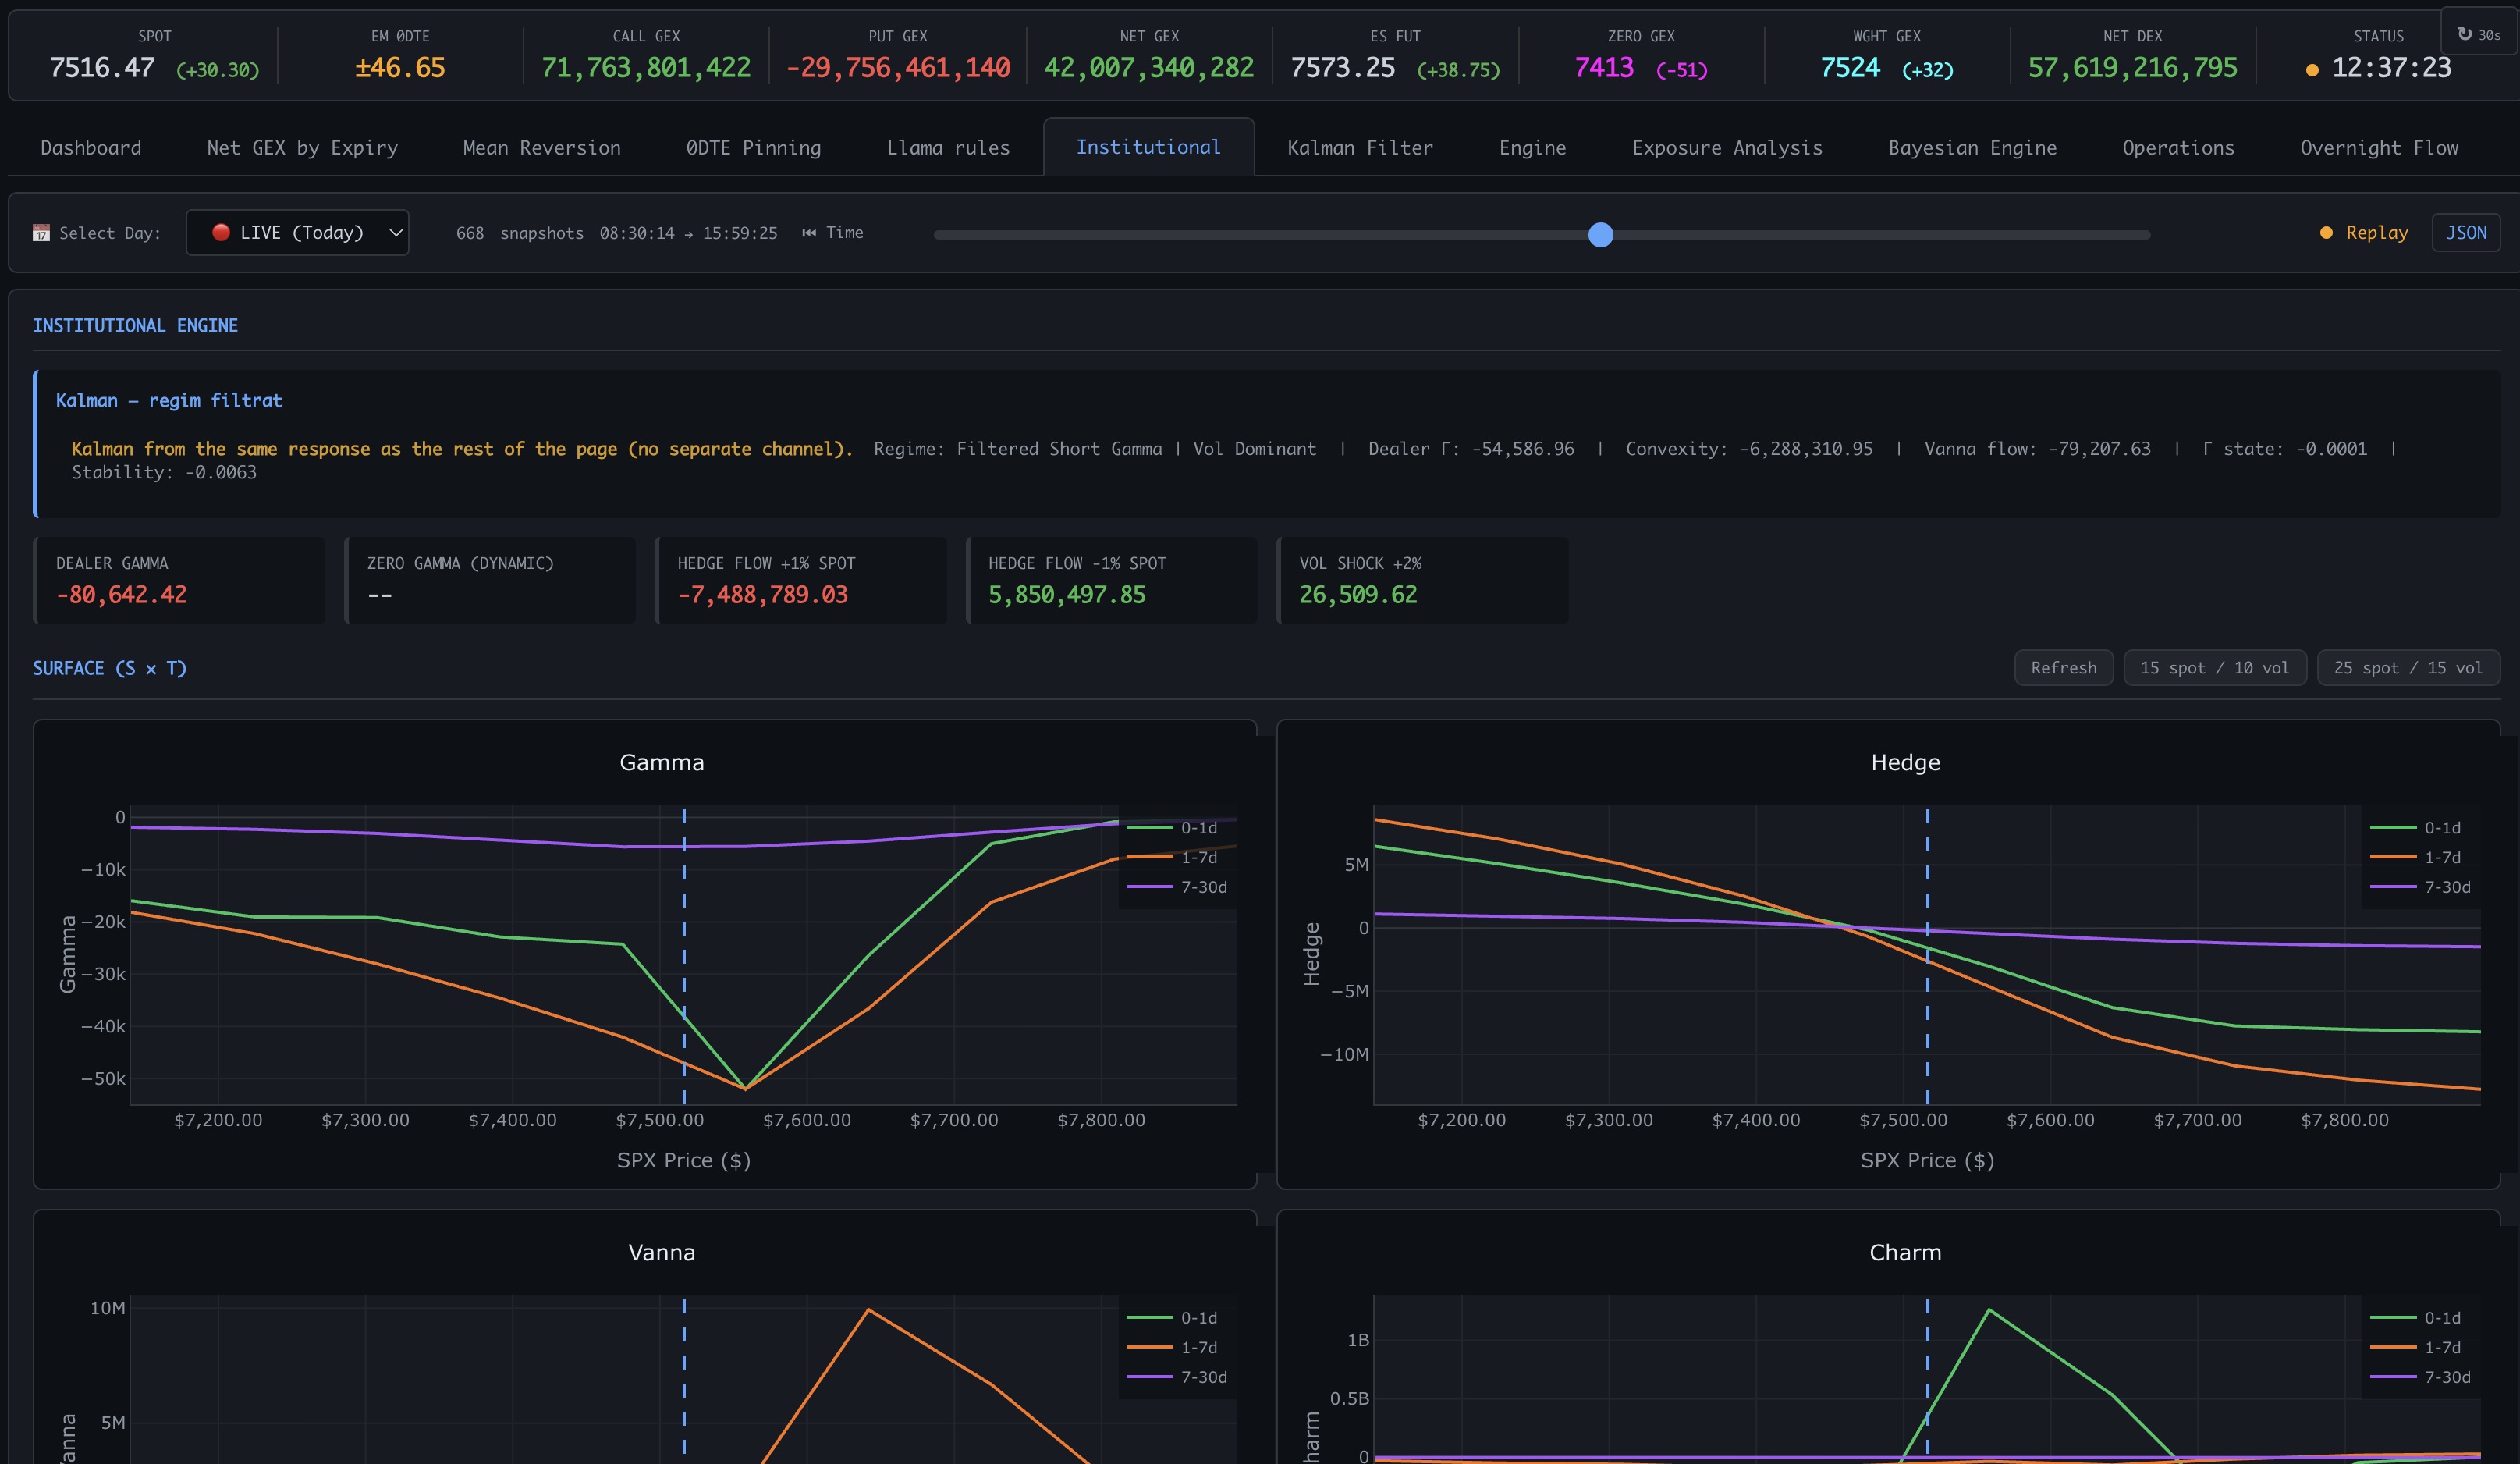Click the INSTITUTIONAL ENGINE heading
The image size is (2520, 1464).
pyautogui.click(x=135, y=326)
